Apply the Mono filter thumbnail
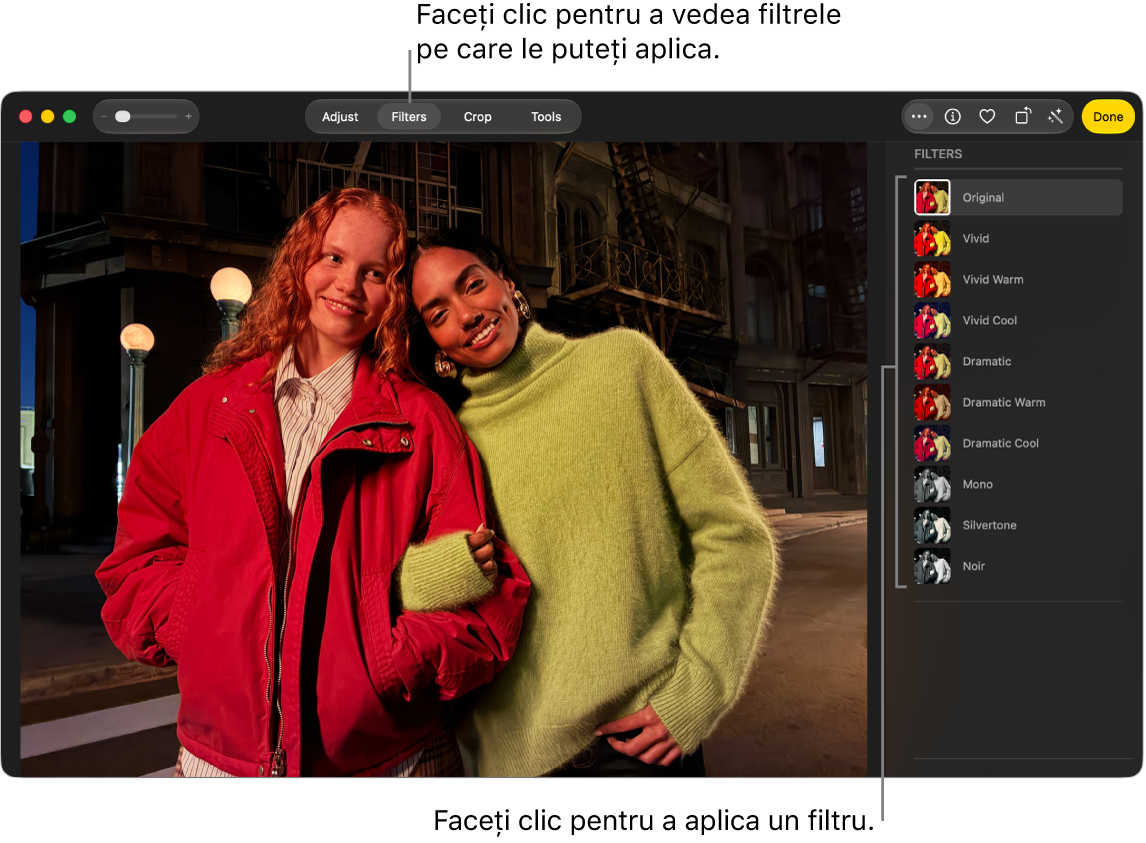 [933, 484]
